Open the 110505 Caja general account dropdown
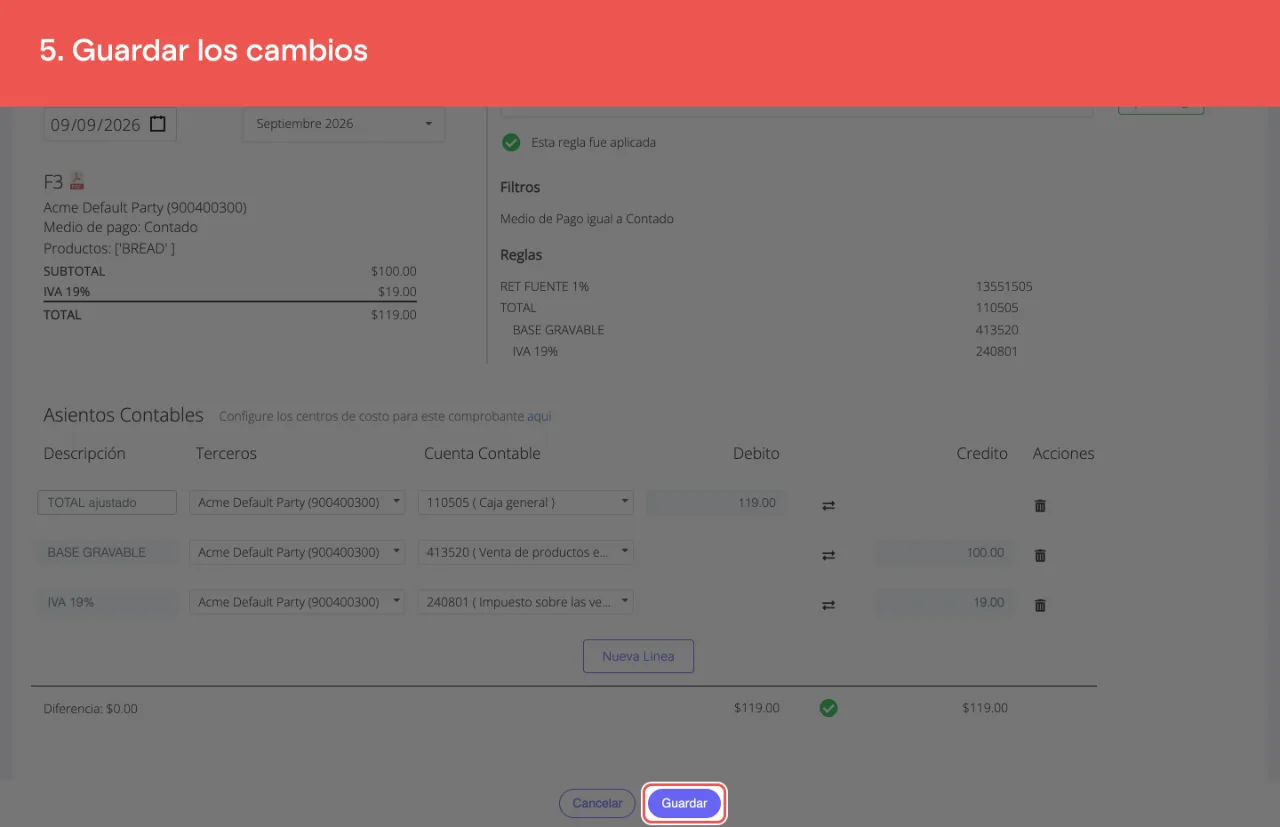Screen dimensions: 1280x827 tap(525, 502)
